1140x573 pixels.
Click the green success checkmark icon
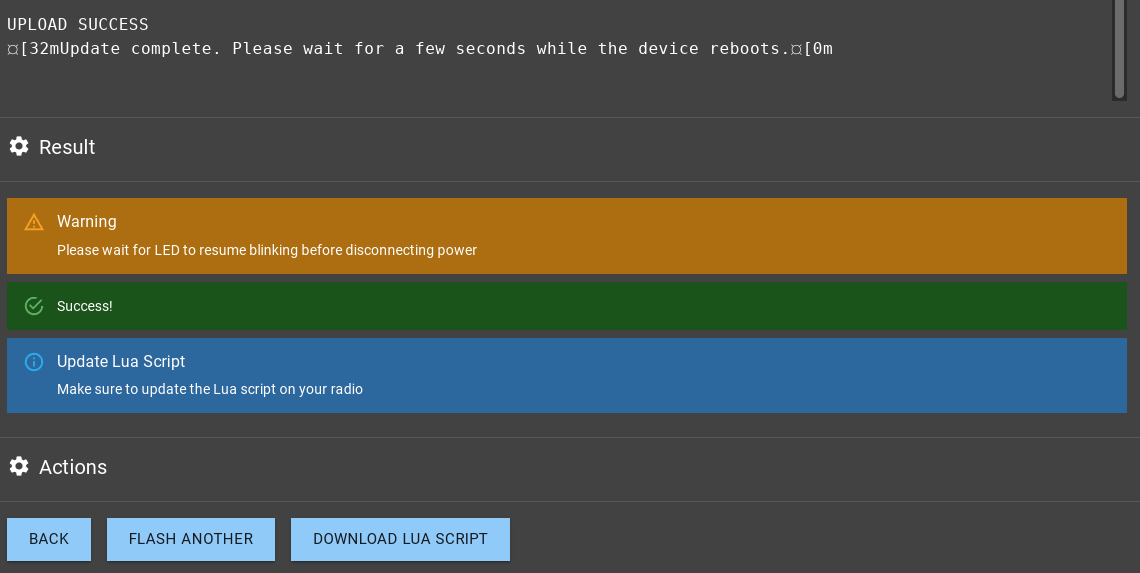coord(34,306)
